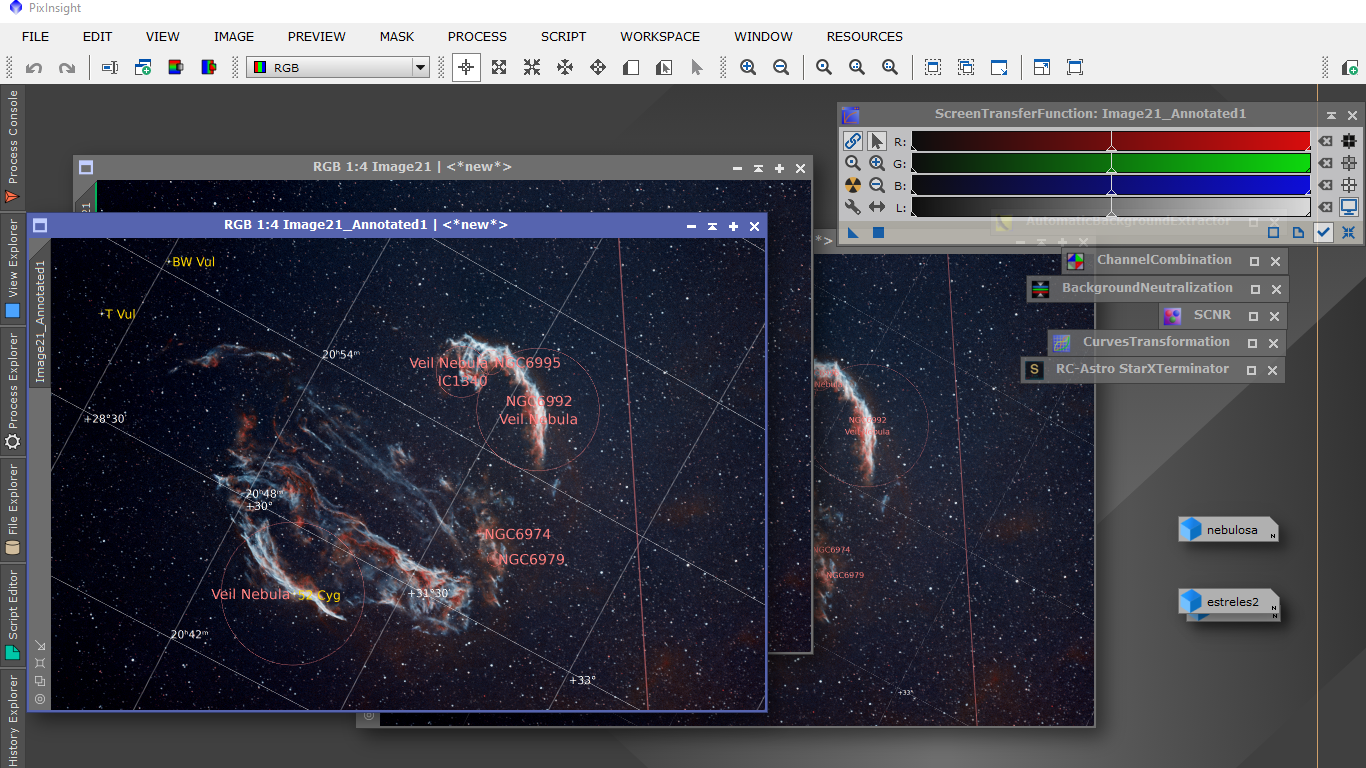The height and width of the screenshot is (768, 1366).
Task: Click the STF Reset crossed-arrows icon
Action: coord(1349,232)
